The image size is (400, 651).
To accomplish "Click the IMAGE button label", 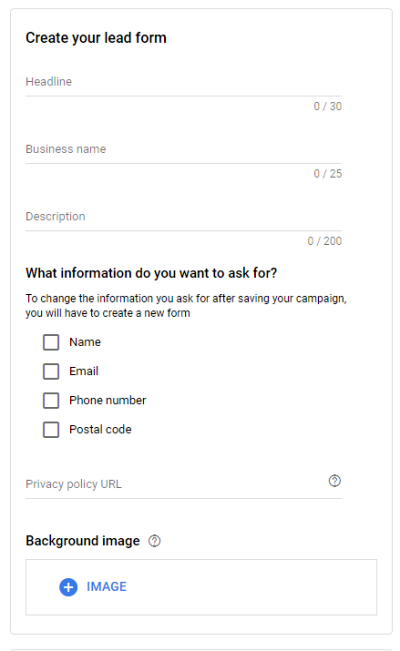I will (x=106, y=587).
